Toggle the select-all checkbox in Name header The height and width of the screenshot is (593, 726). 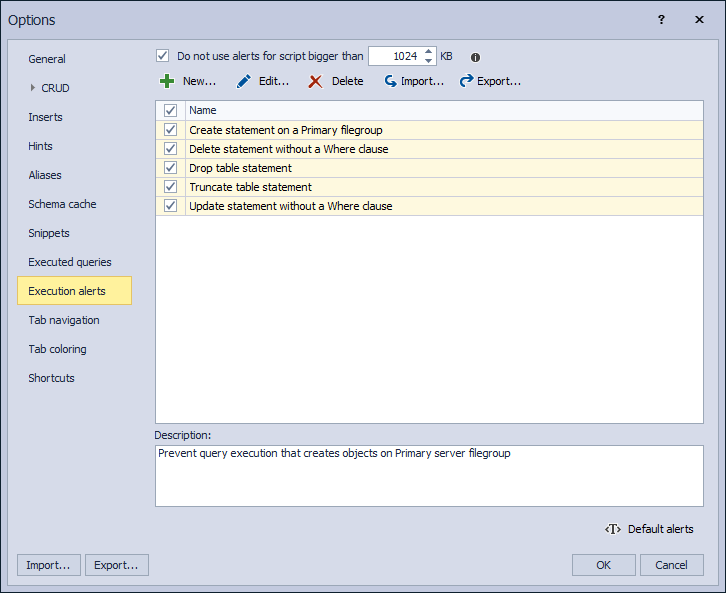(170, 110)
